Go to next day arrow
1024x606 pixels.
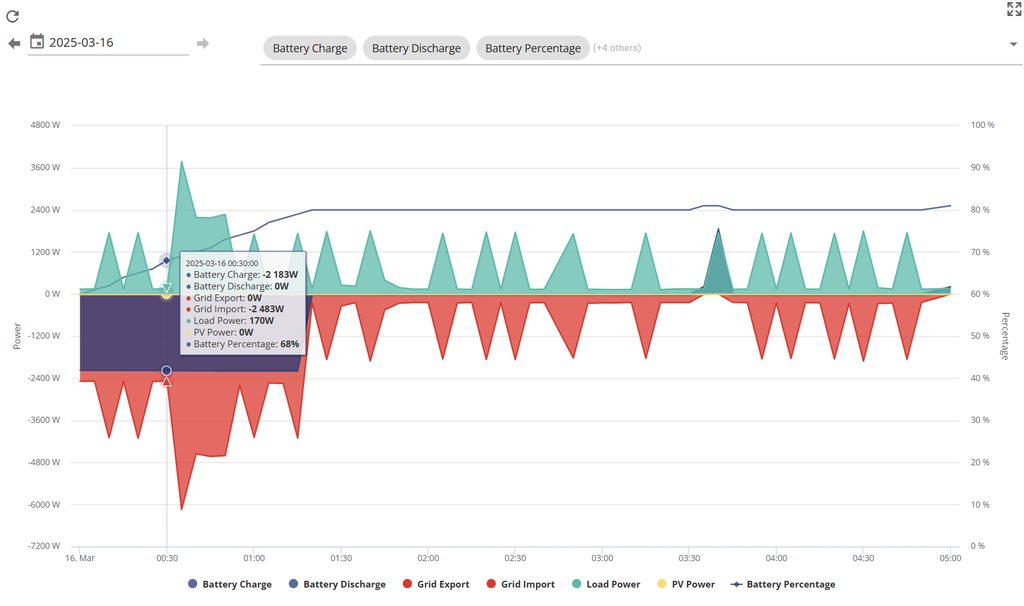203,43
